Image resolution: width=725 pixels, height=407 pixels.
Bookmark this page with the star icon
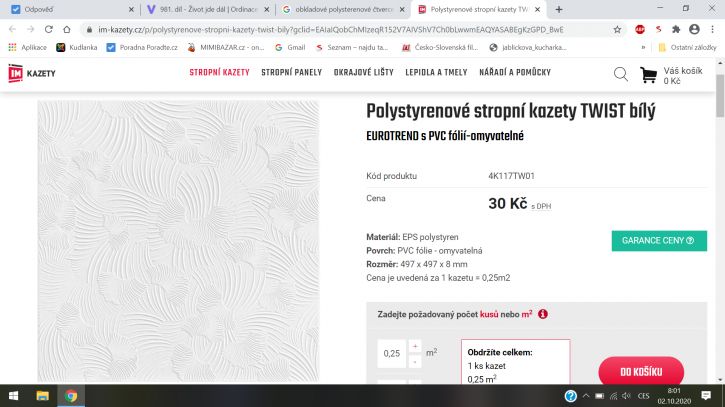(x=617, y=30)
